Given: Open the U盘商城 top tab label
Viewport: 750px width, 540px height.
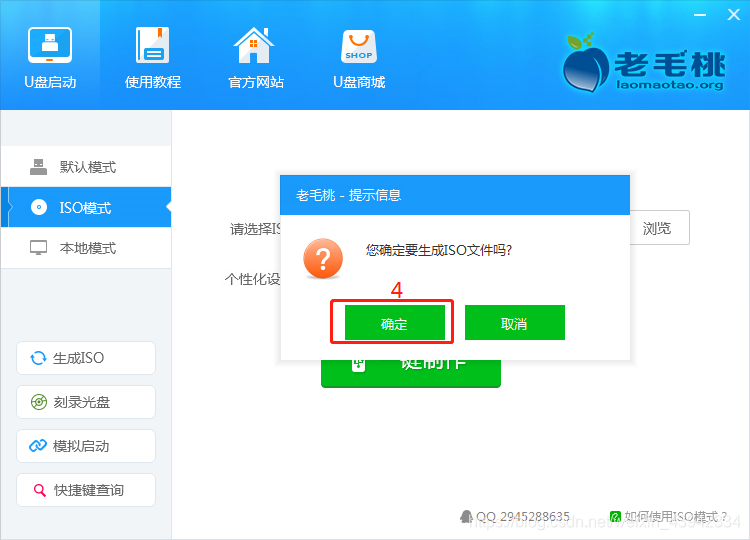Looking at the screenshot, I should [359, 82].
